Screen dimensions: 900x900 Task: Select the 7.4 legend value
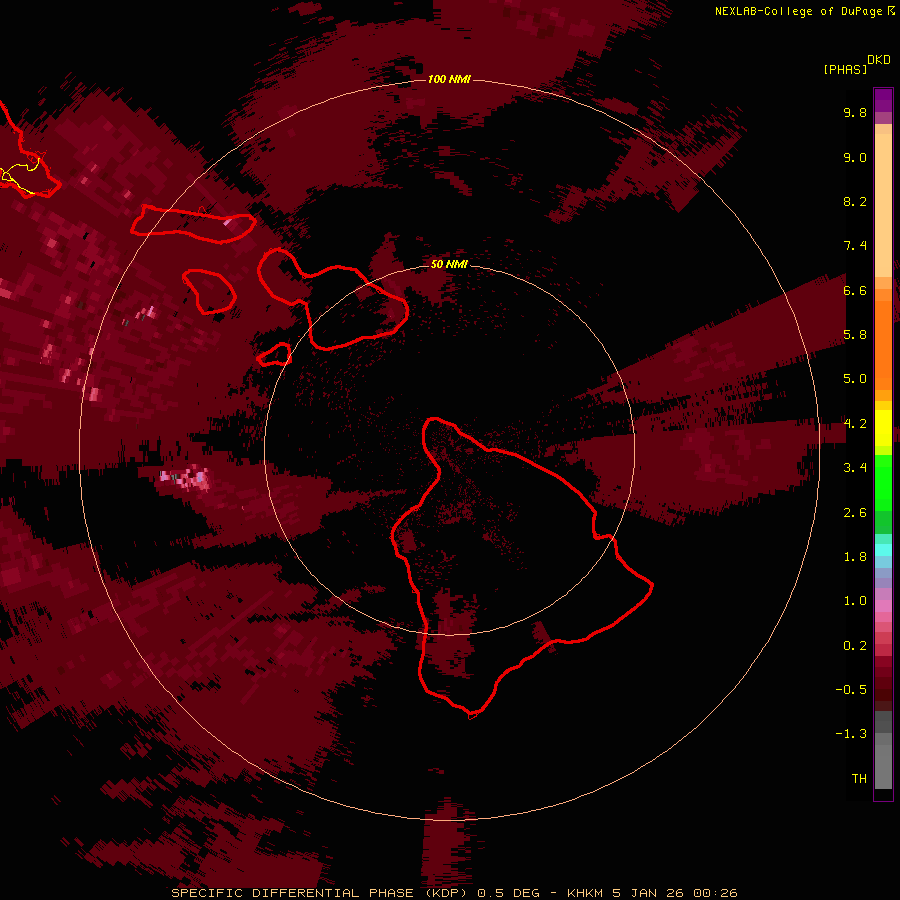click(x=855, y=246)
